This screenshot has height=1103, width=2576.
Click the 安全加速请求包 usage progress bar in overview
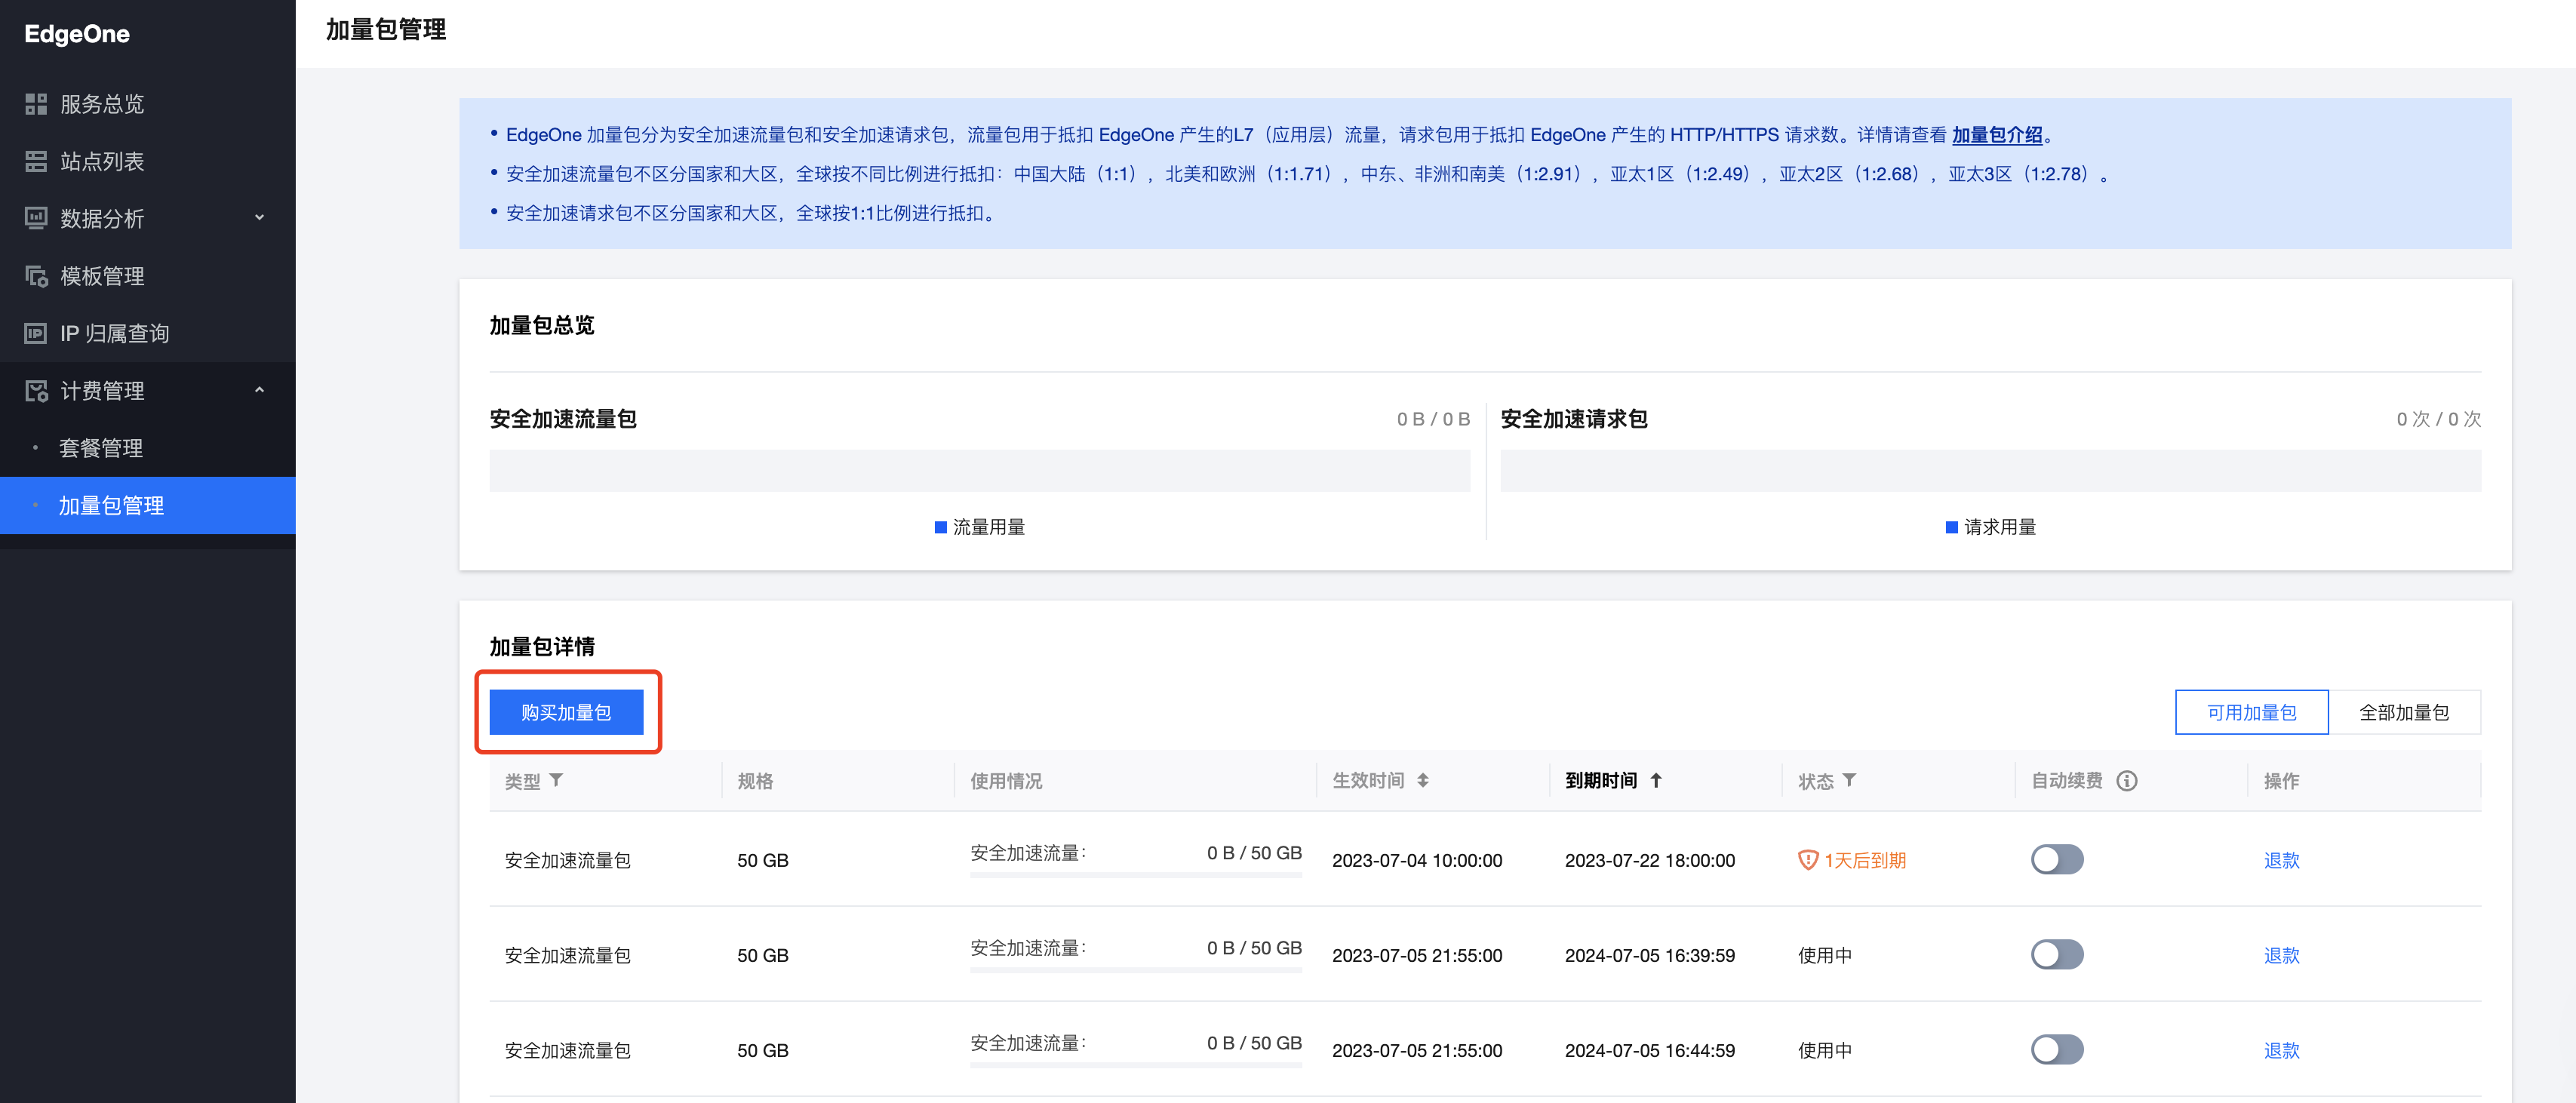click(x=1990, y=470)
